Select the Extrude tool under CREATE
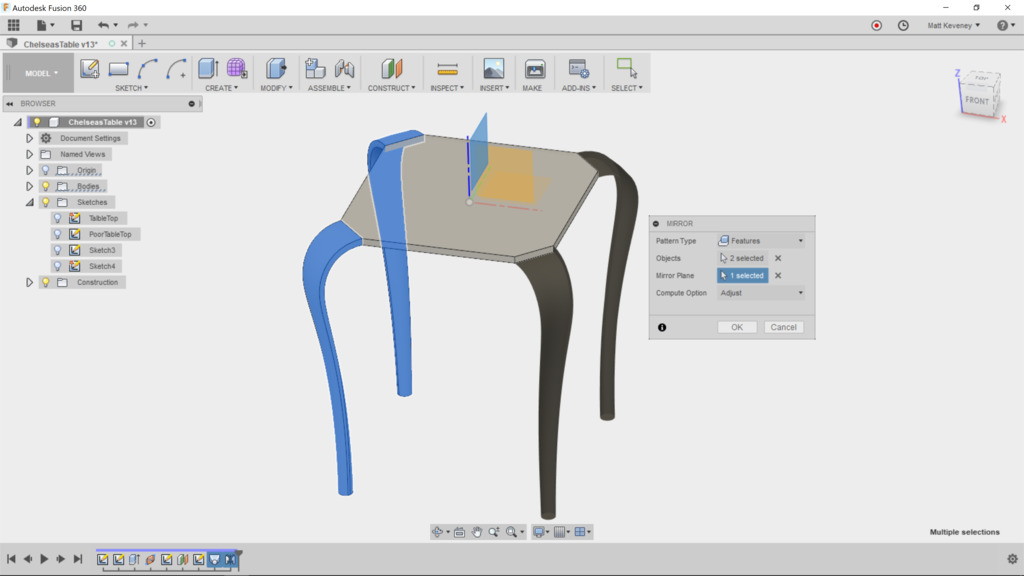 click(207, 67)
